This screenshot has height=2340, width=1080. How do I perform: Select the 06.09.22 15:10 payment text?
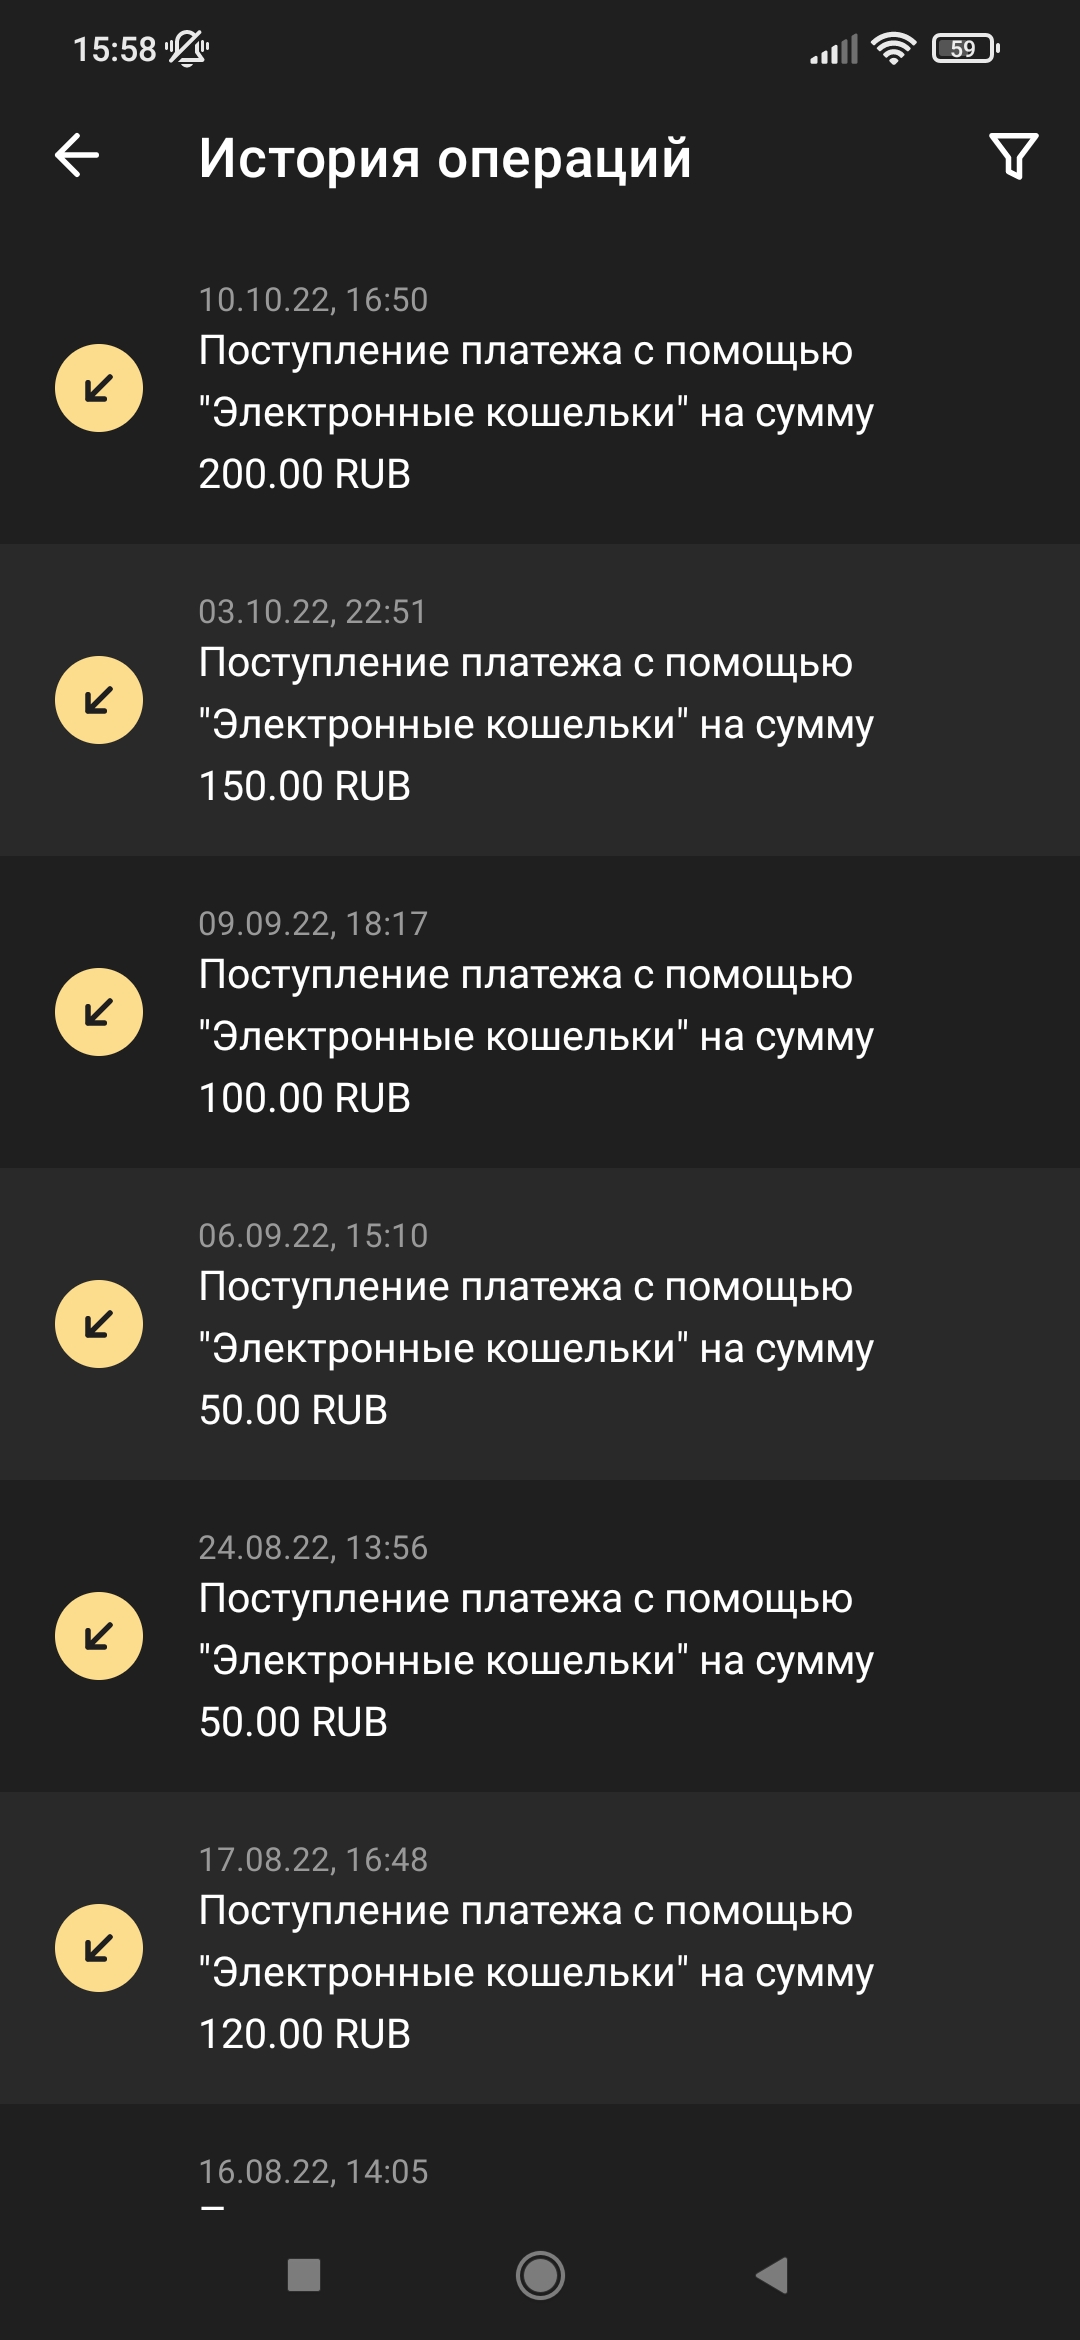click(535, 1348)
